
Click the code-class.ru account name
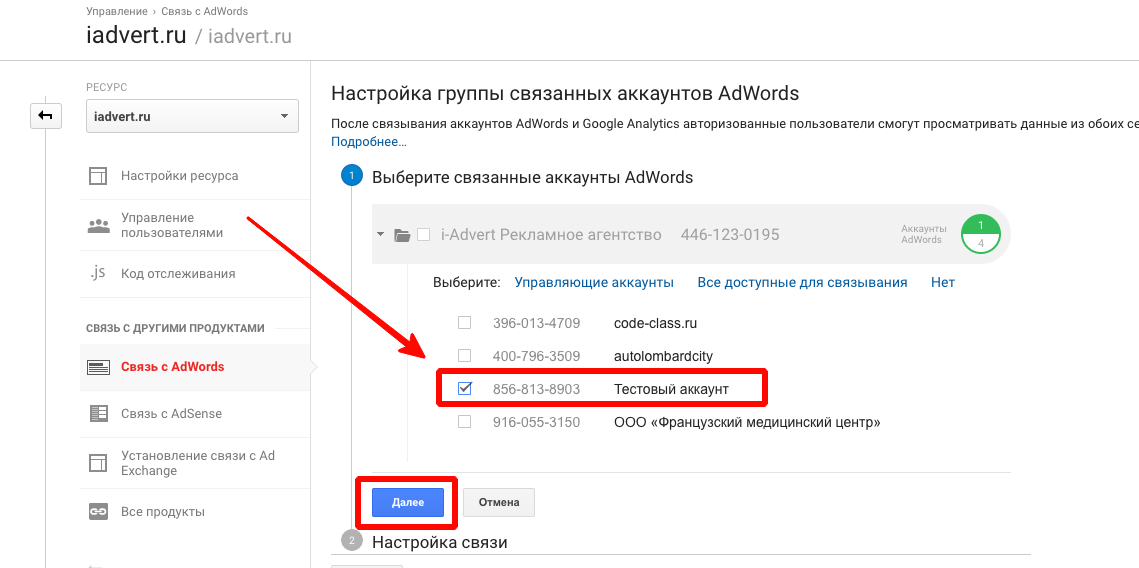pyautogui.click(x=655, y=323)
